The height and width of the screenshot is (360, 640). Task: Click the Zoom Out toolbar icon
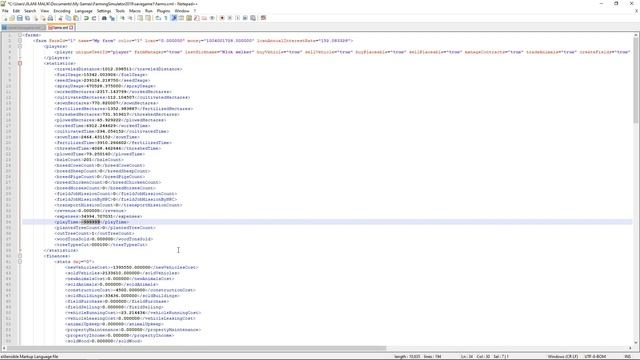130,18
